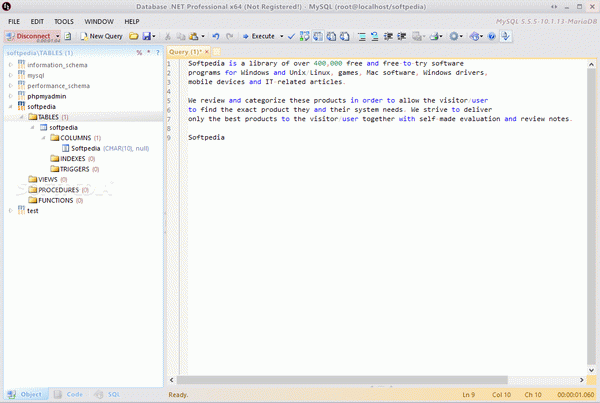
Task: Click the Disconnect button
Action: (x=28, y=36)
